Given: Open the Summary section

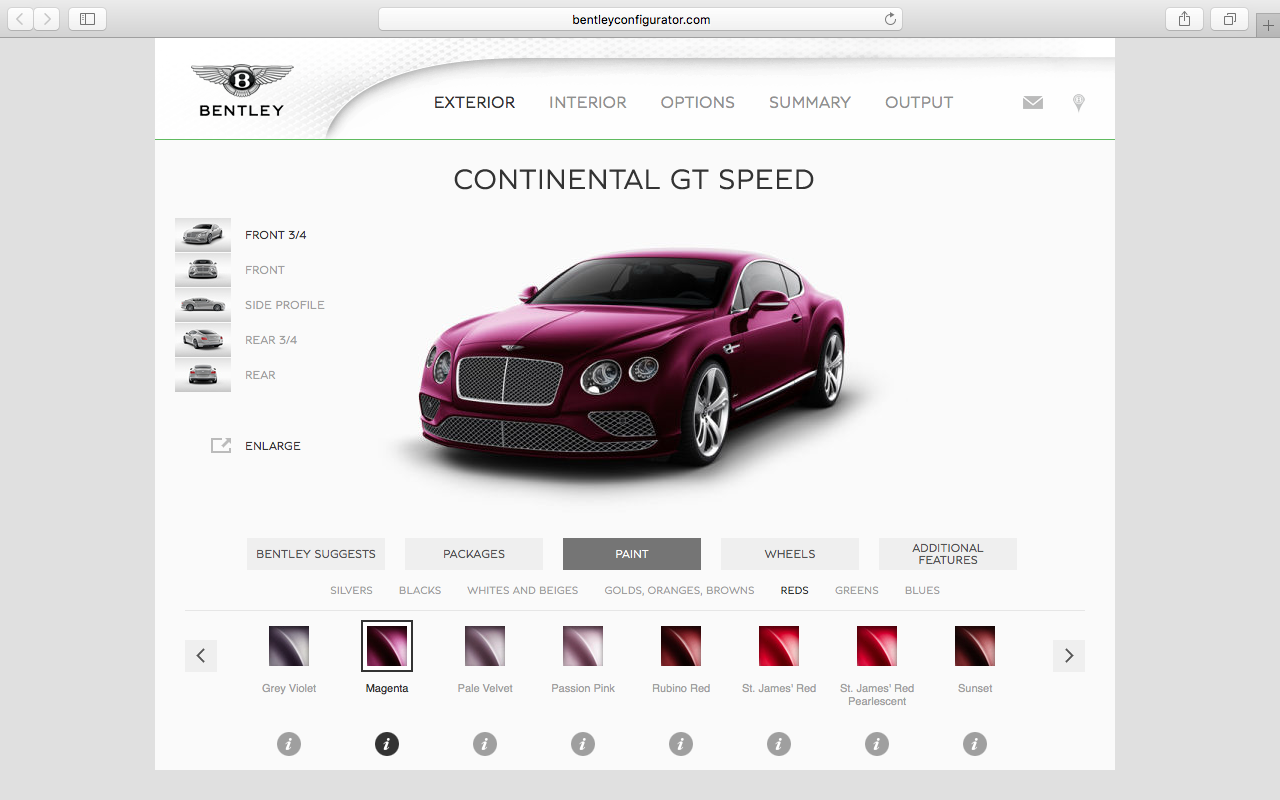Looking at the screenshot, I should (x=810, y=102).
